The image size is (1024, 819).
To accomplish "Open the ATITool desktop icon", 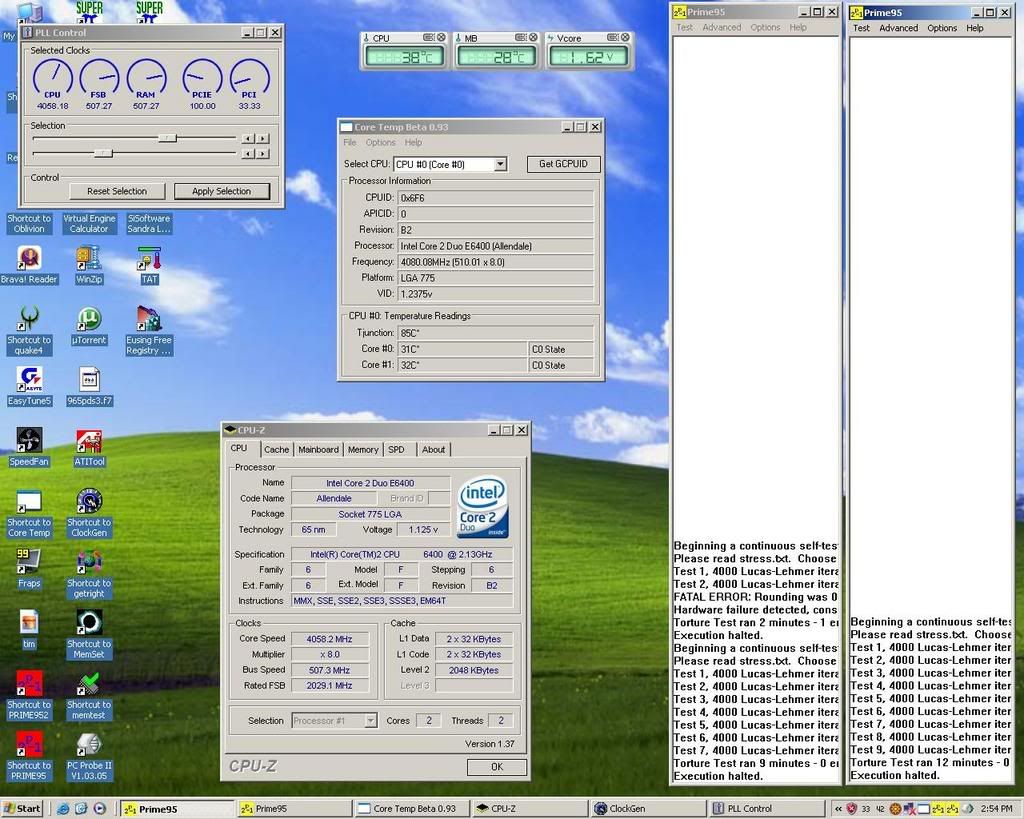I will pyautogui.click(x=89, y=441).
